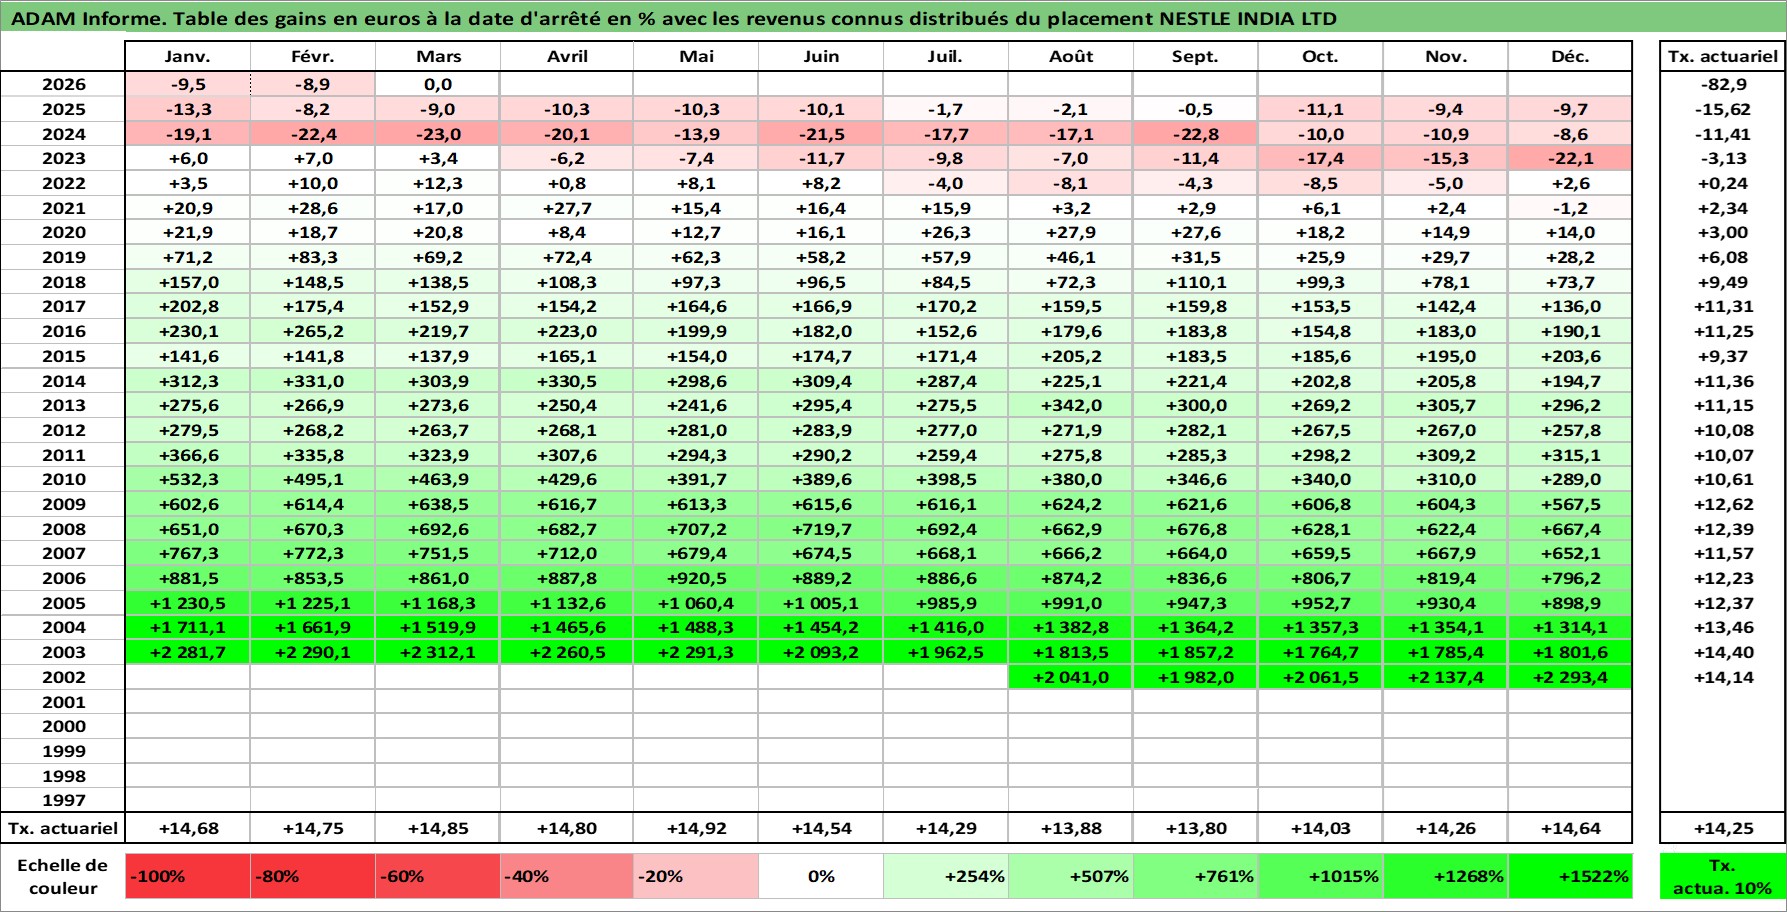Click the -20% pink color scale swatch

point(696,876)
